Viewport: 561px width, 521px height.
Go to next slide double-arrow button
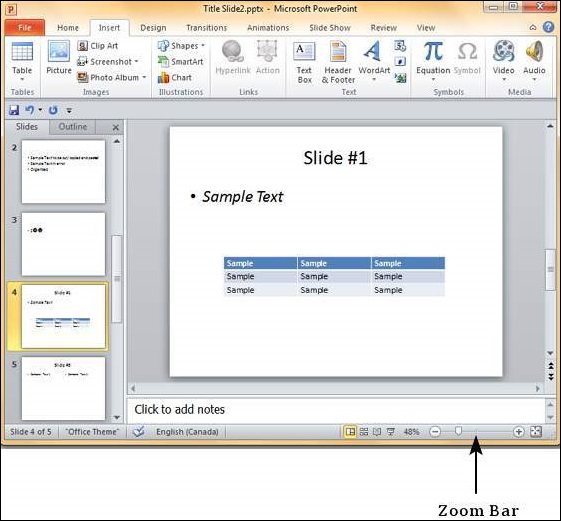(x=551, y=377)
